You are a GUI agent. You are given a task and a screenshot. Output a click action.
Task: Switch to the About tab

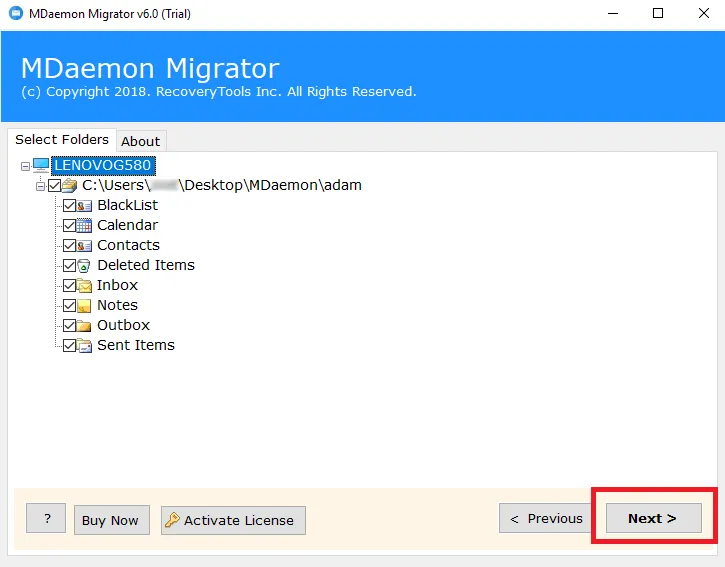pyautogui.click(x=141, y=141)
